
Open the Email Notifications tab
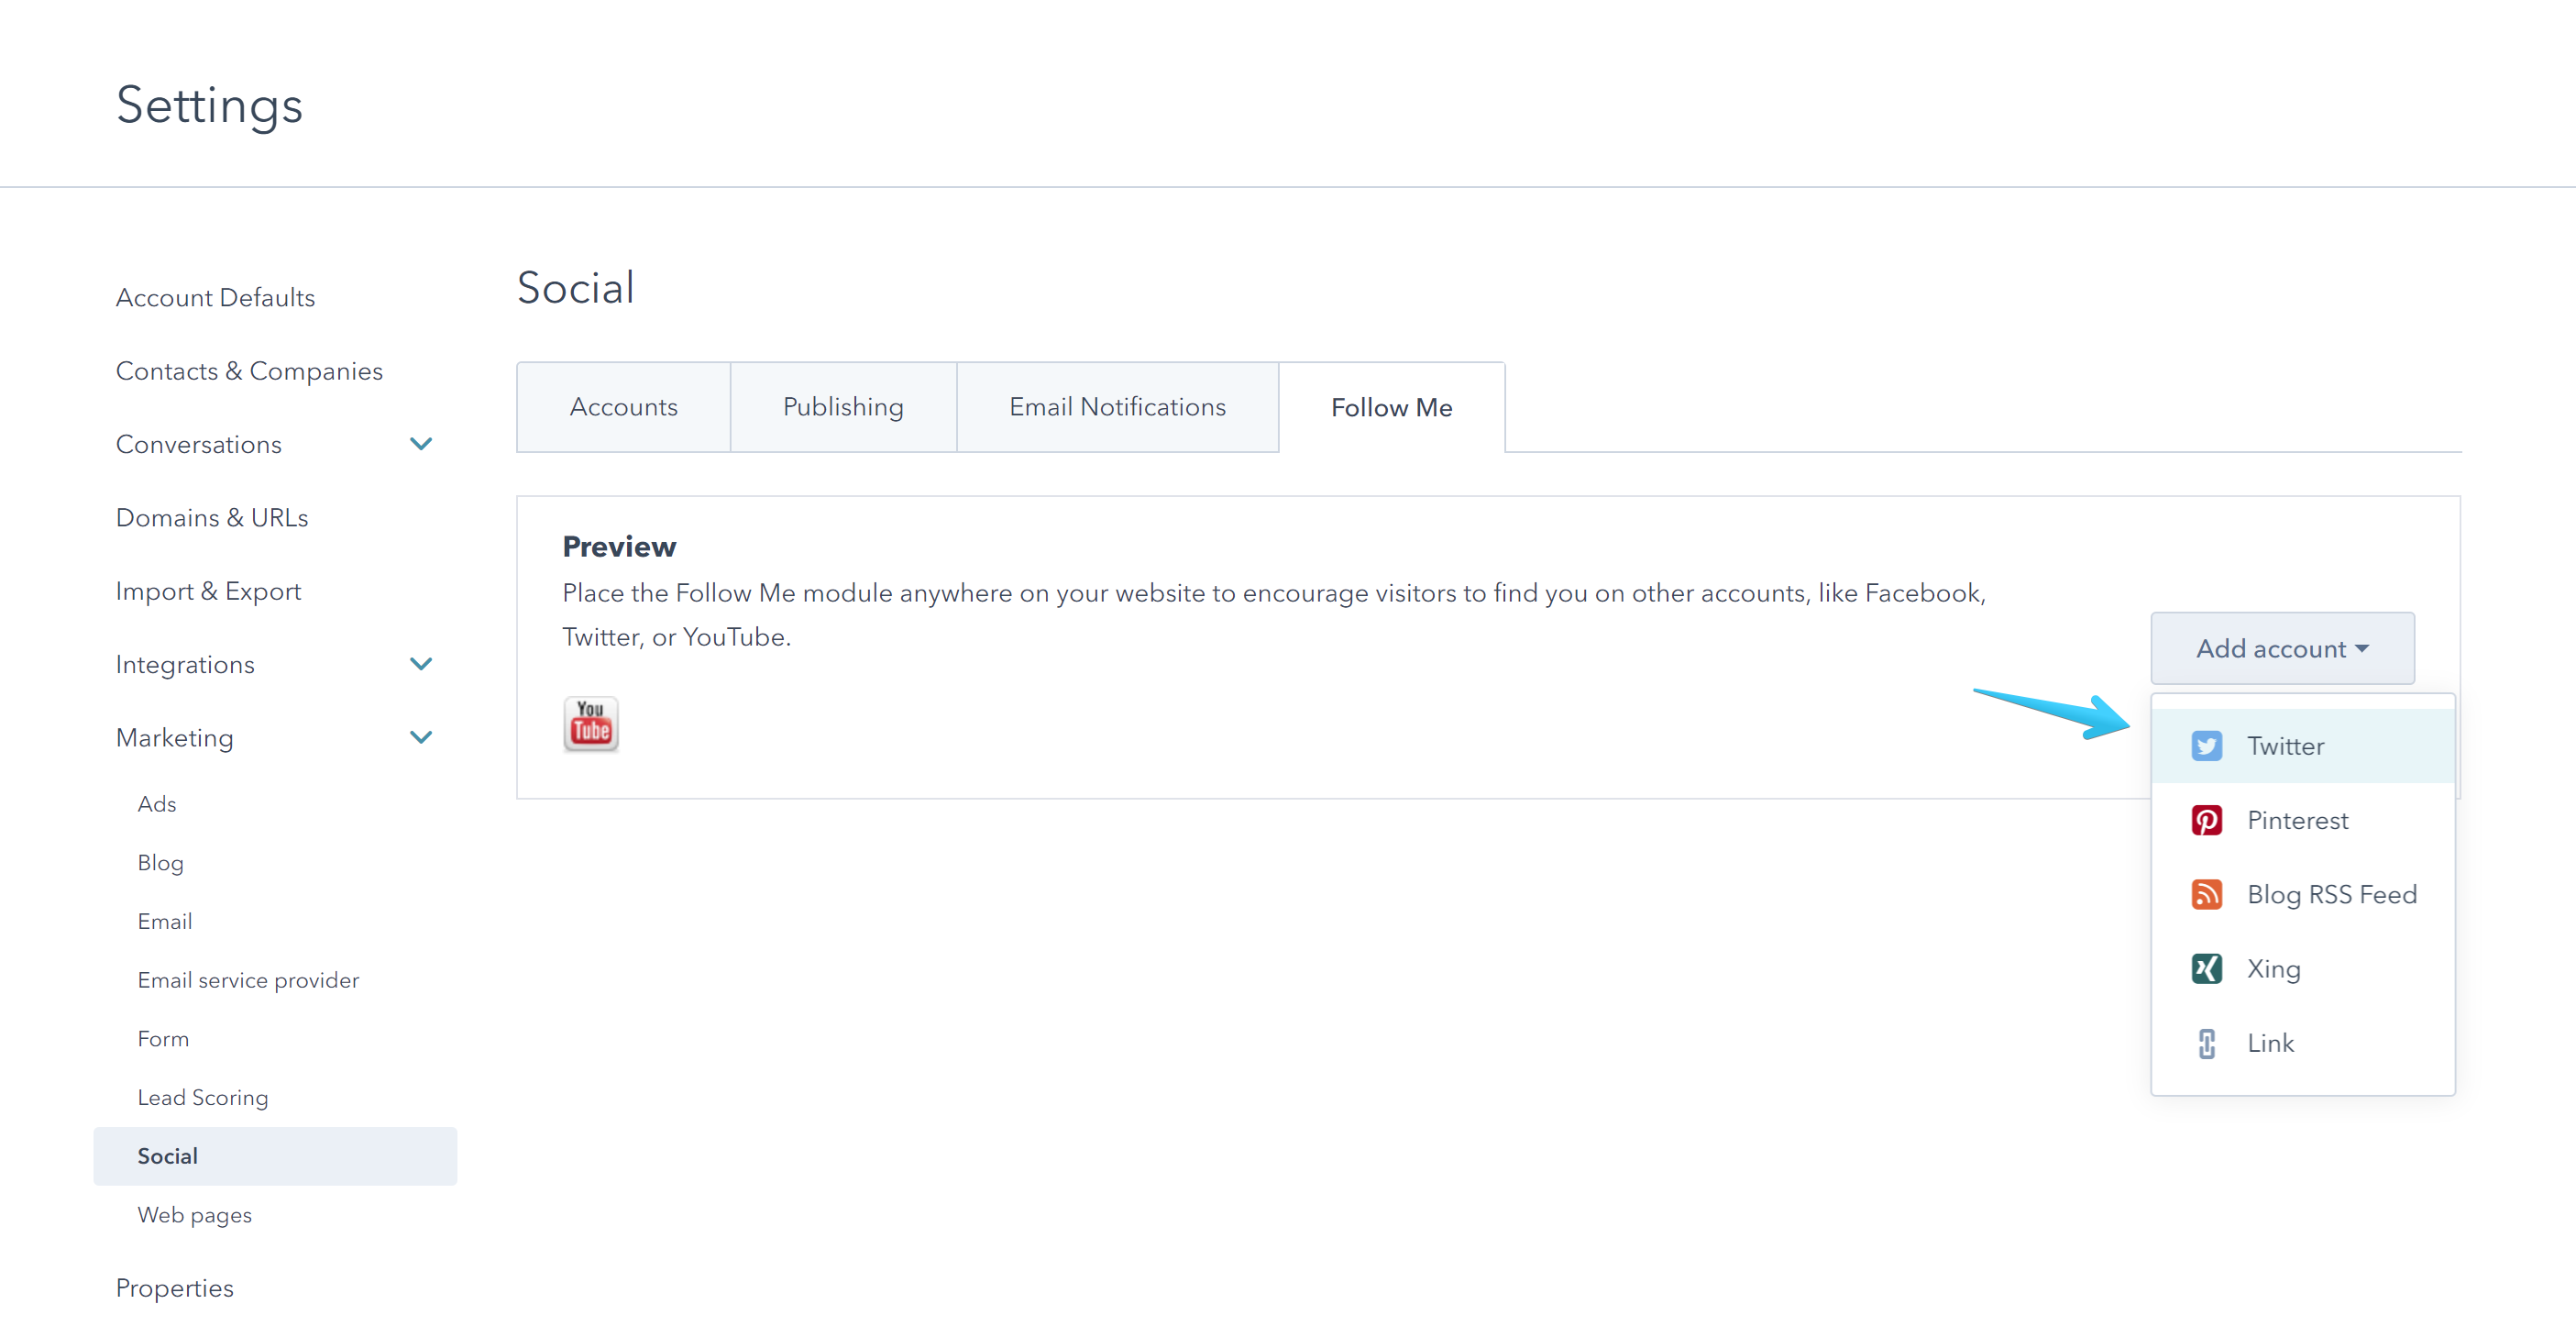click(1117, 407)
